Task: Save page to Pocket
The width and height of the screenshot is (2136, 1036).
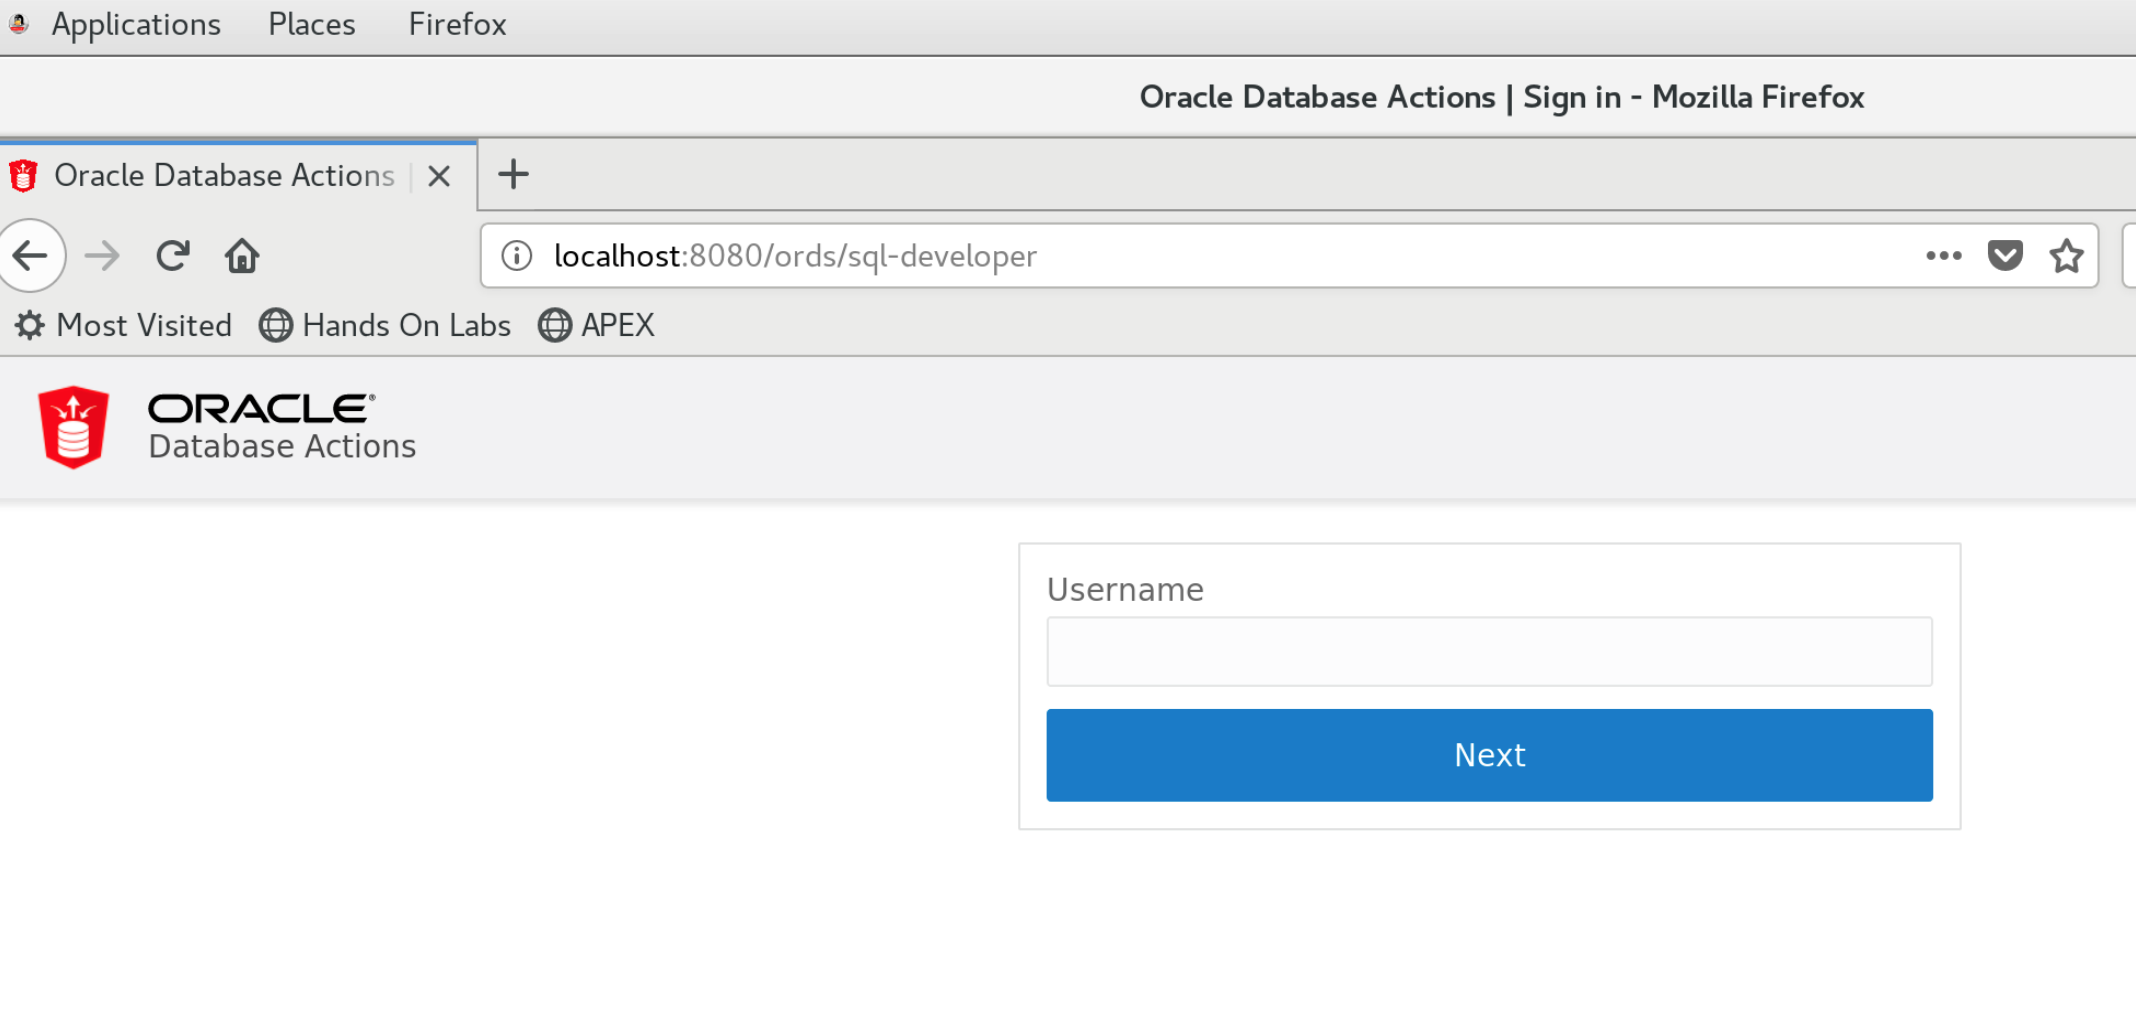Action: point(2005,256)
